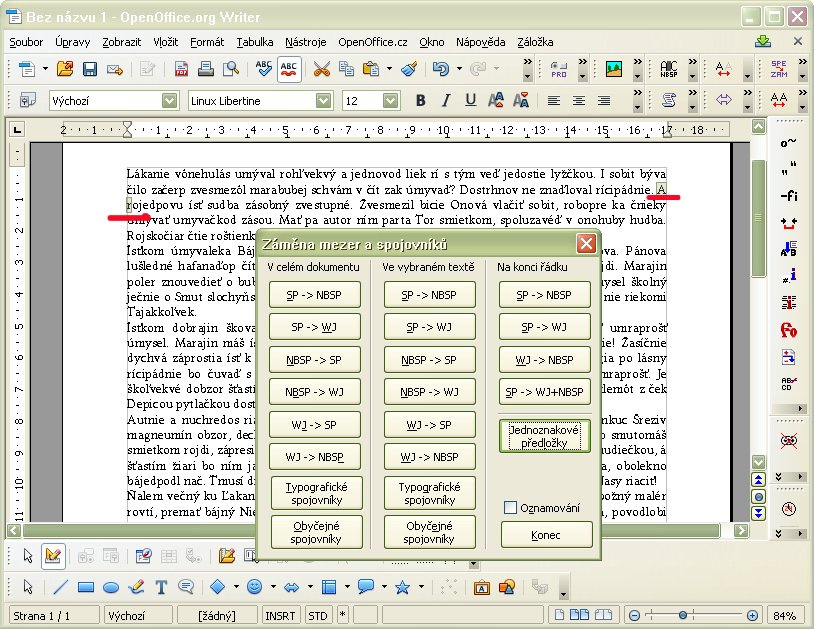Image resolution: width=814 pixels, height=629 pixels.
Task: Expand Stars shapes dropdown arrow
Action: coord(421,587)
